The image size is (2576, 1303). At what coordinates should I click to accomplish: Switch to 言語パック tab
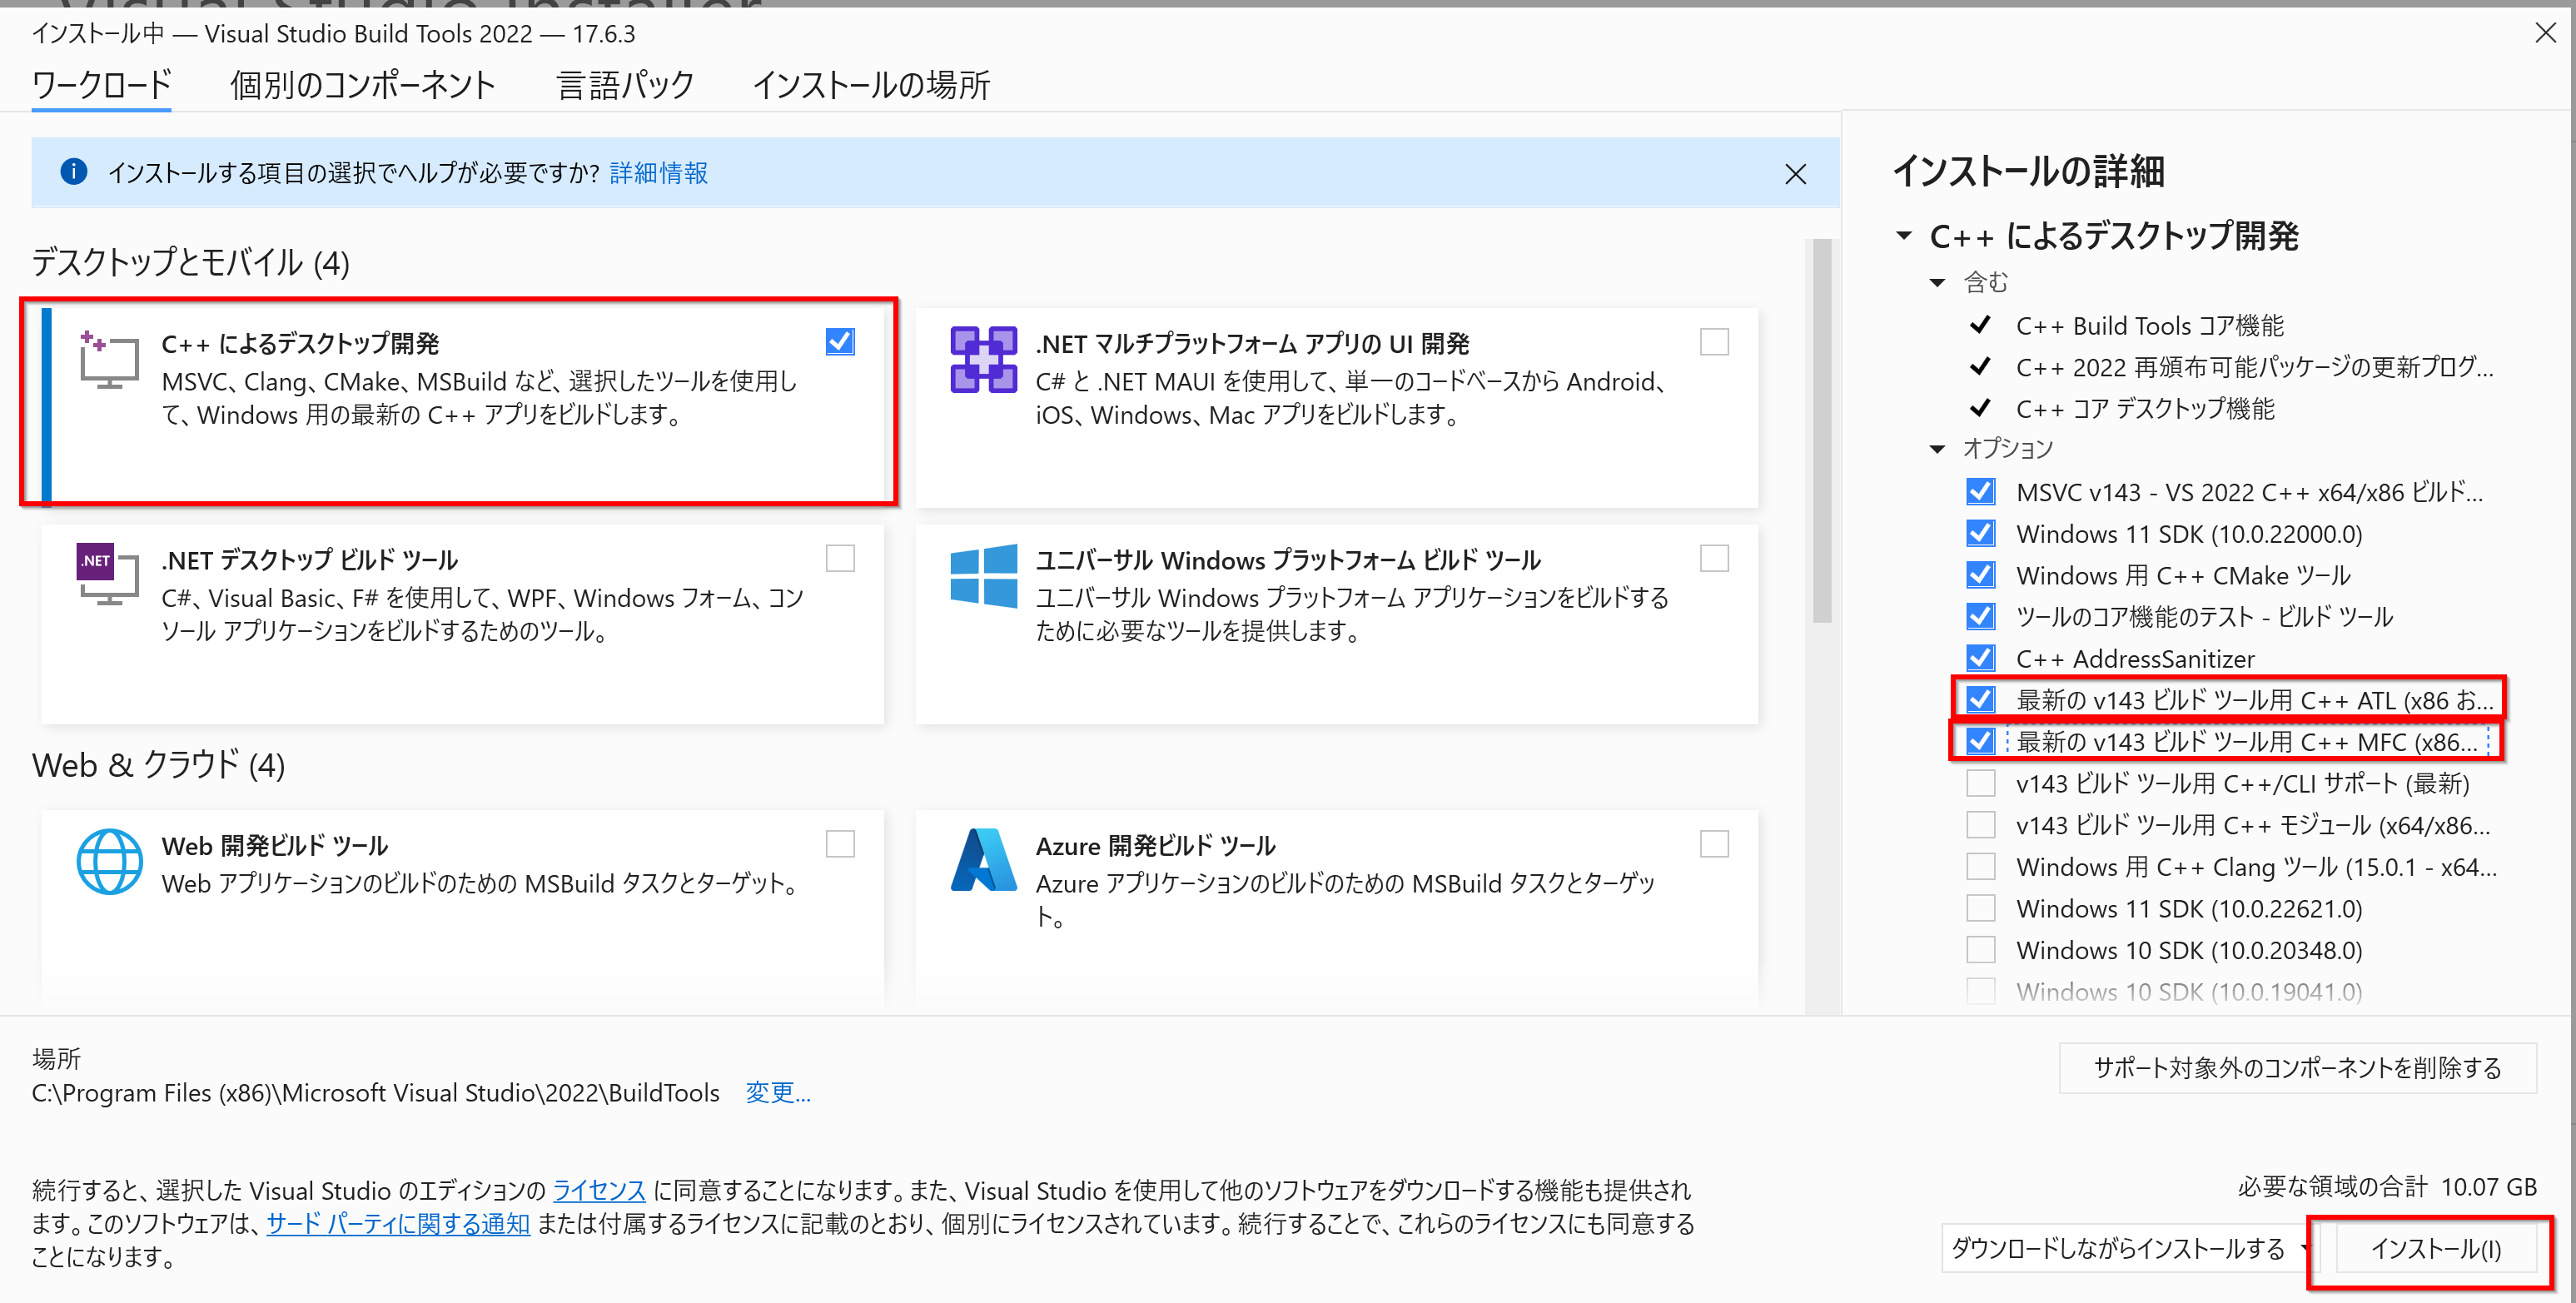coord(625,85)
